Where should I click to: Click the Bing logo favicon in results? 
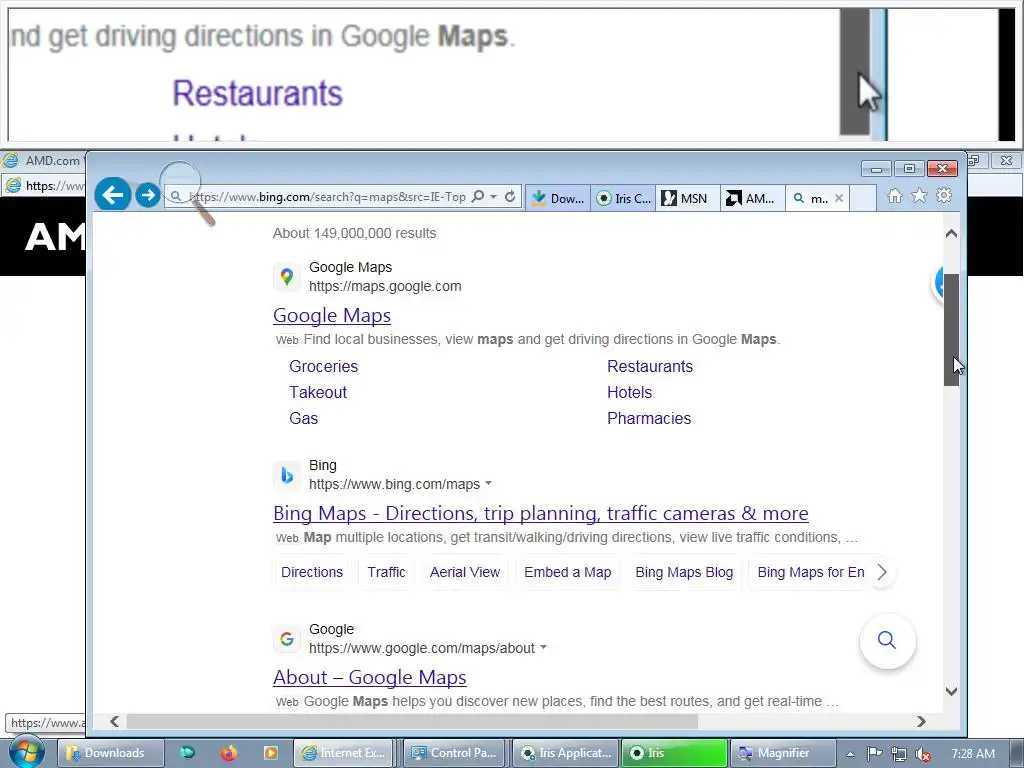(287, 475)
